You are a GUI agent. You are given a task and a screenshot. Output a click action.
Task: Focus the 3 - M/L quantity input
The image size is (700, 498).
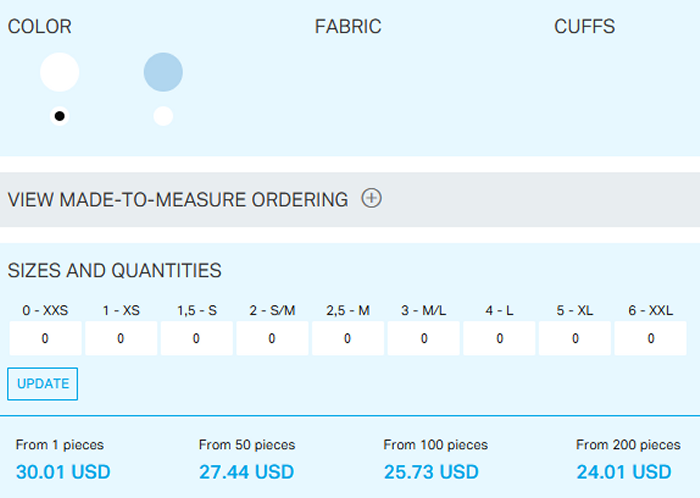pos(424,339)
